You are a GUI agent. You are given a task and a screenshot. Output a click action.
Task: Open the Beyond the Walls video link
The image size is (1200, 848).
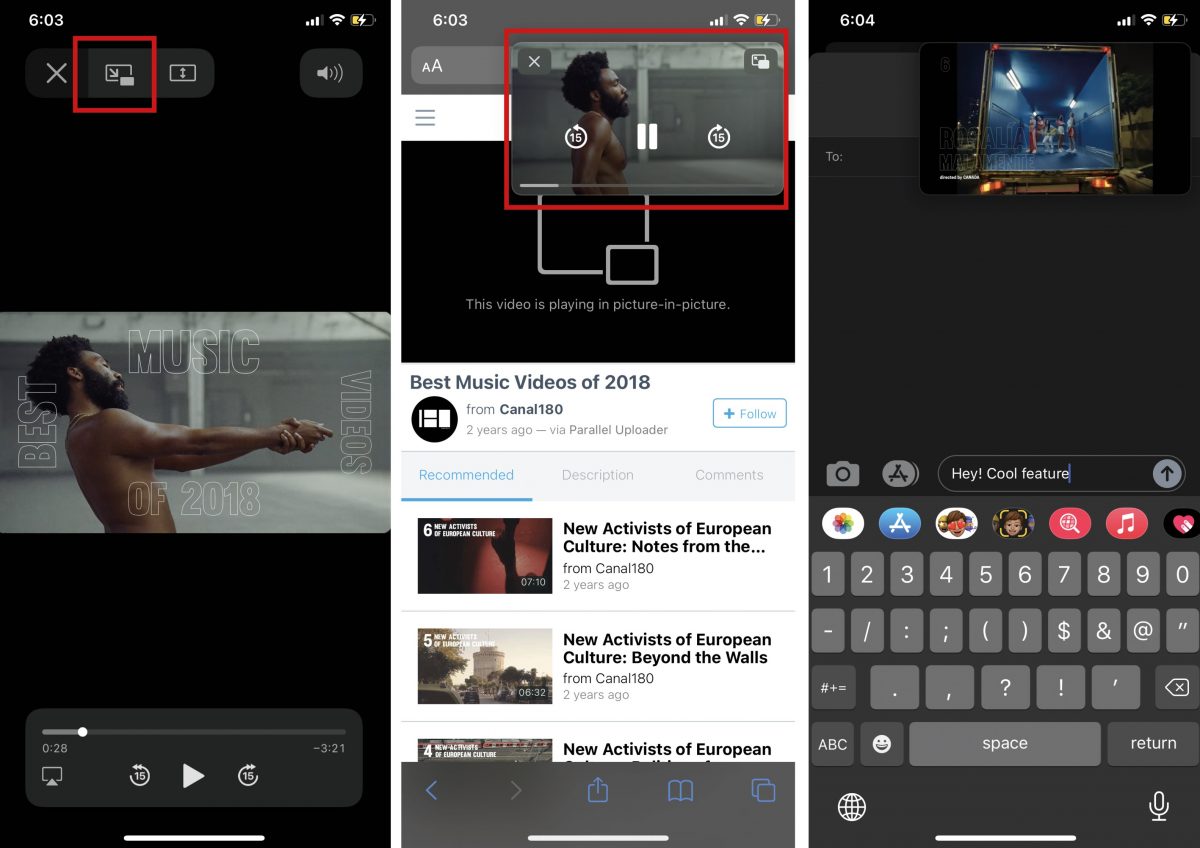[666, 648]
